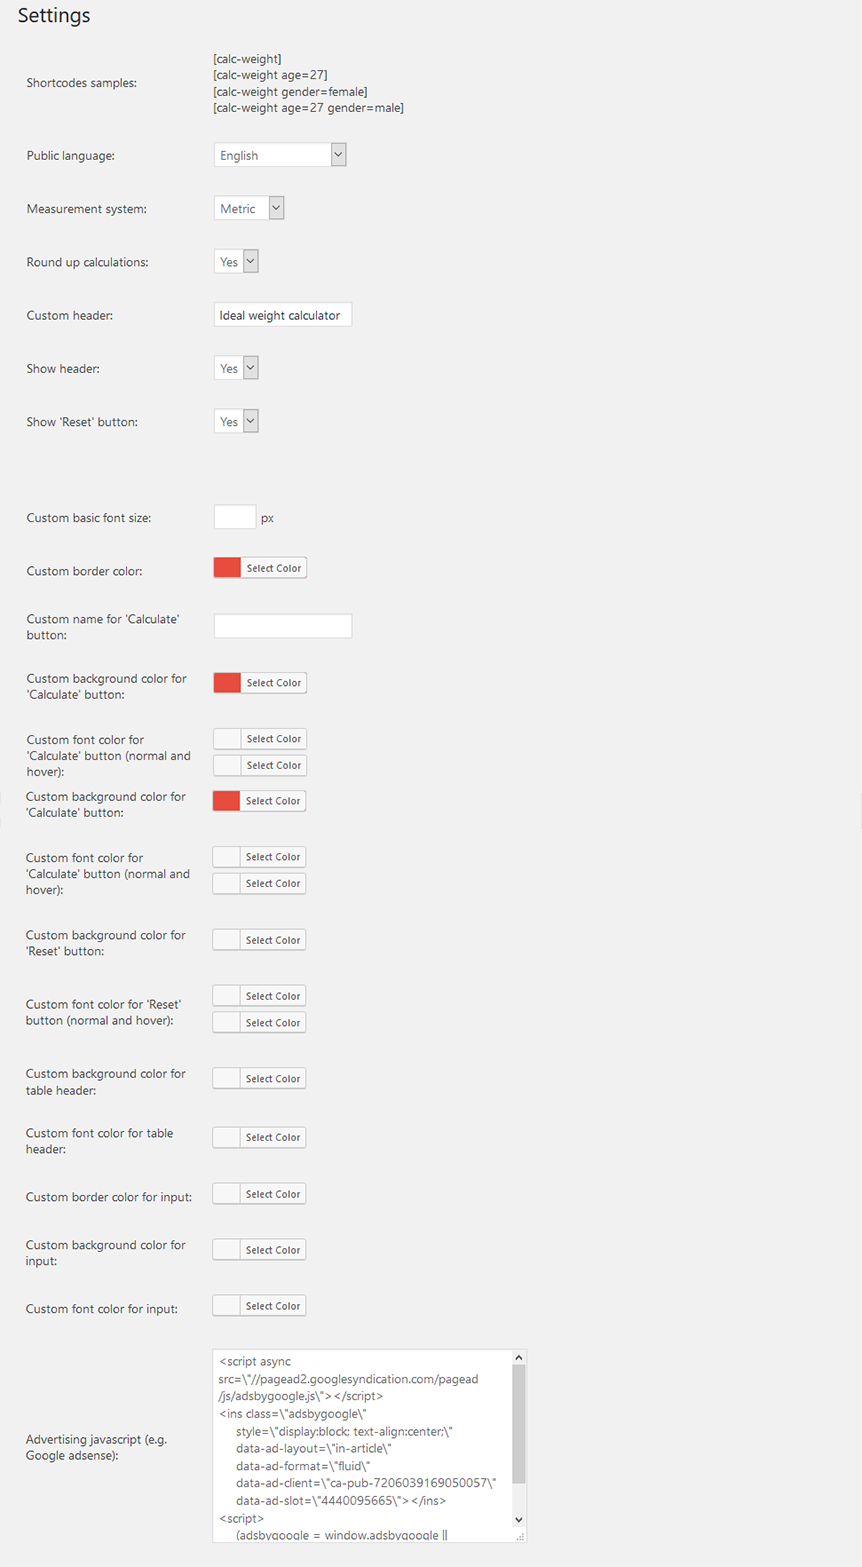Choose a background color for input
Viewport: 862px width, 1567px height.
[272, 1250]
